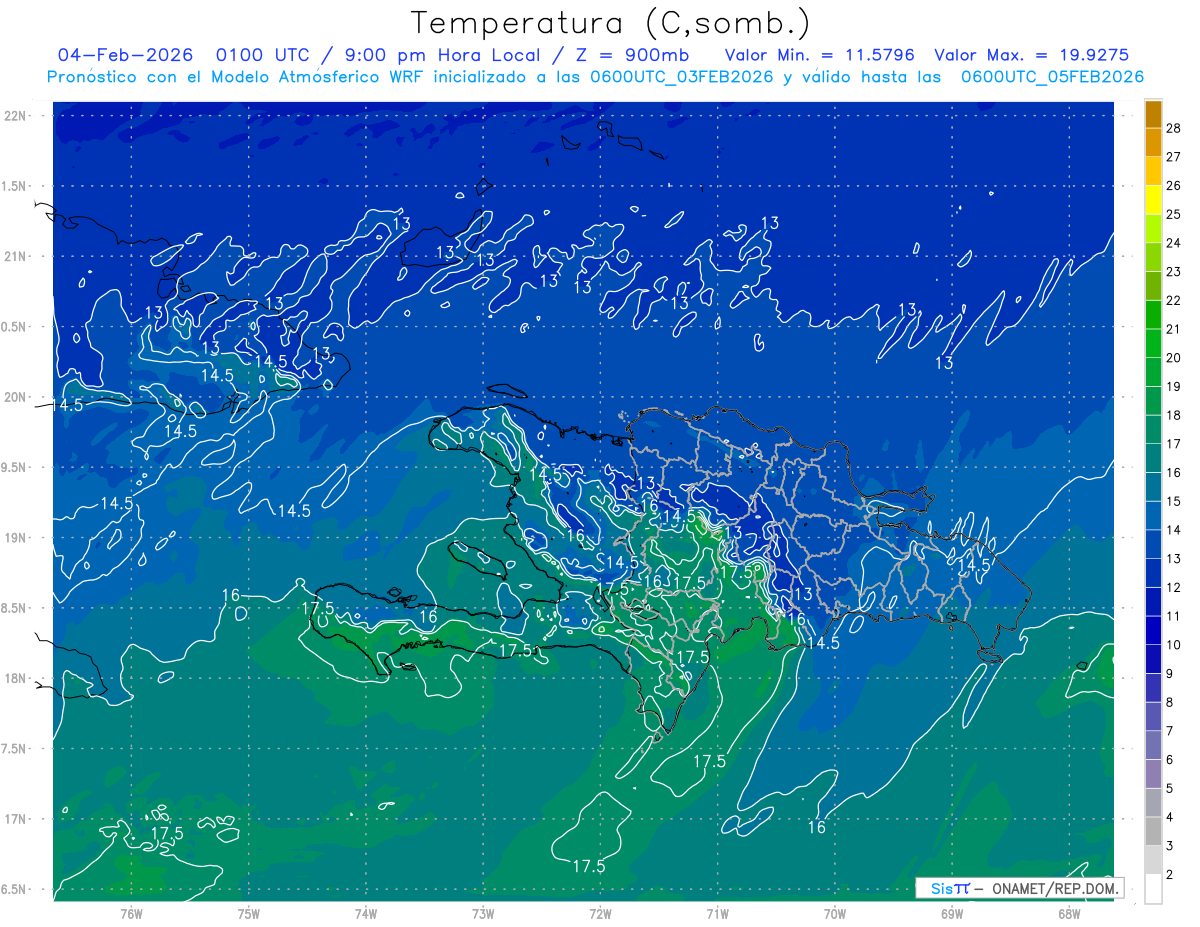Click the '20N' latitude axis label
The height and width of the screenshot is (927, 1200).
[x=17, y=397]
